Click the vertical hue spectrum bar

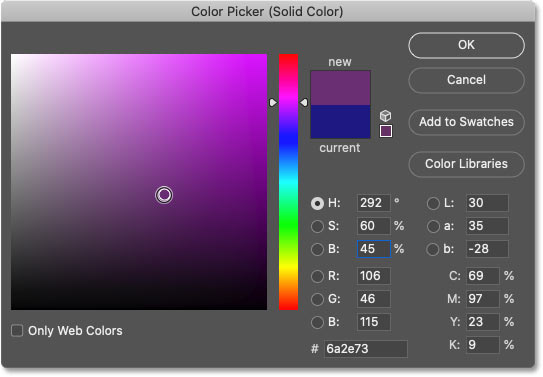[288, 182]
